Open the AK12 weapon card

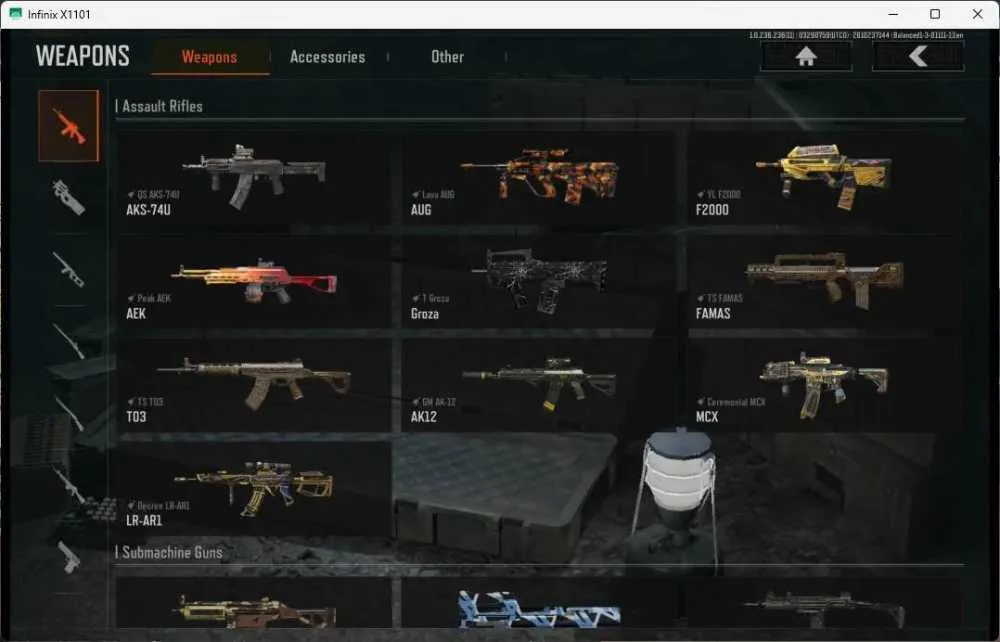(x=538, y=386)
